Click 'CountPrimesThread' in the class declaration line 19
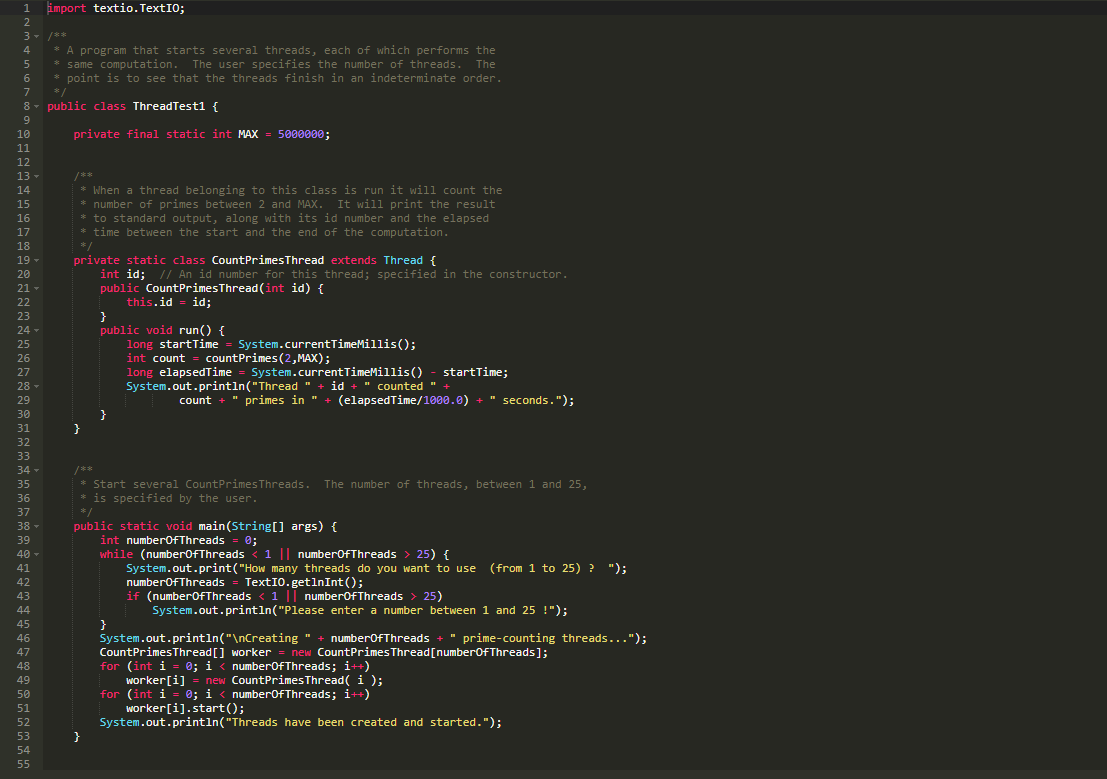The width and height of the screenshot is (1107, 779). 268,260
